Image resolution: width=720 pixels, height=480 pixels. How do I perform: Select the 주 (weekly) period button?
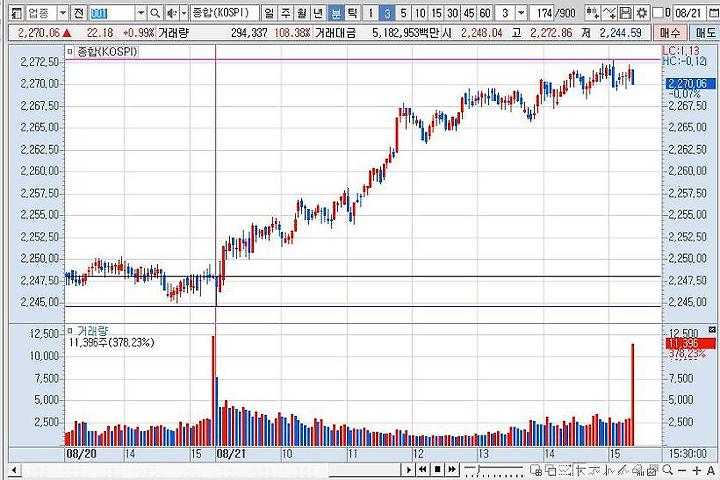tap(286, 13)
